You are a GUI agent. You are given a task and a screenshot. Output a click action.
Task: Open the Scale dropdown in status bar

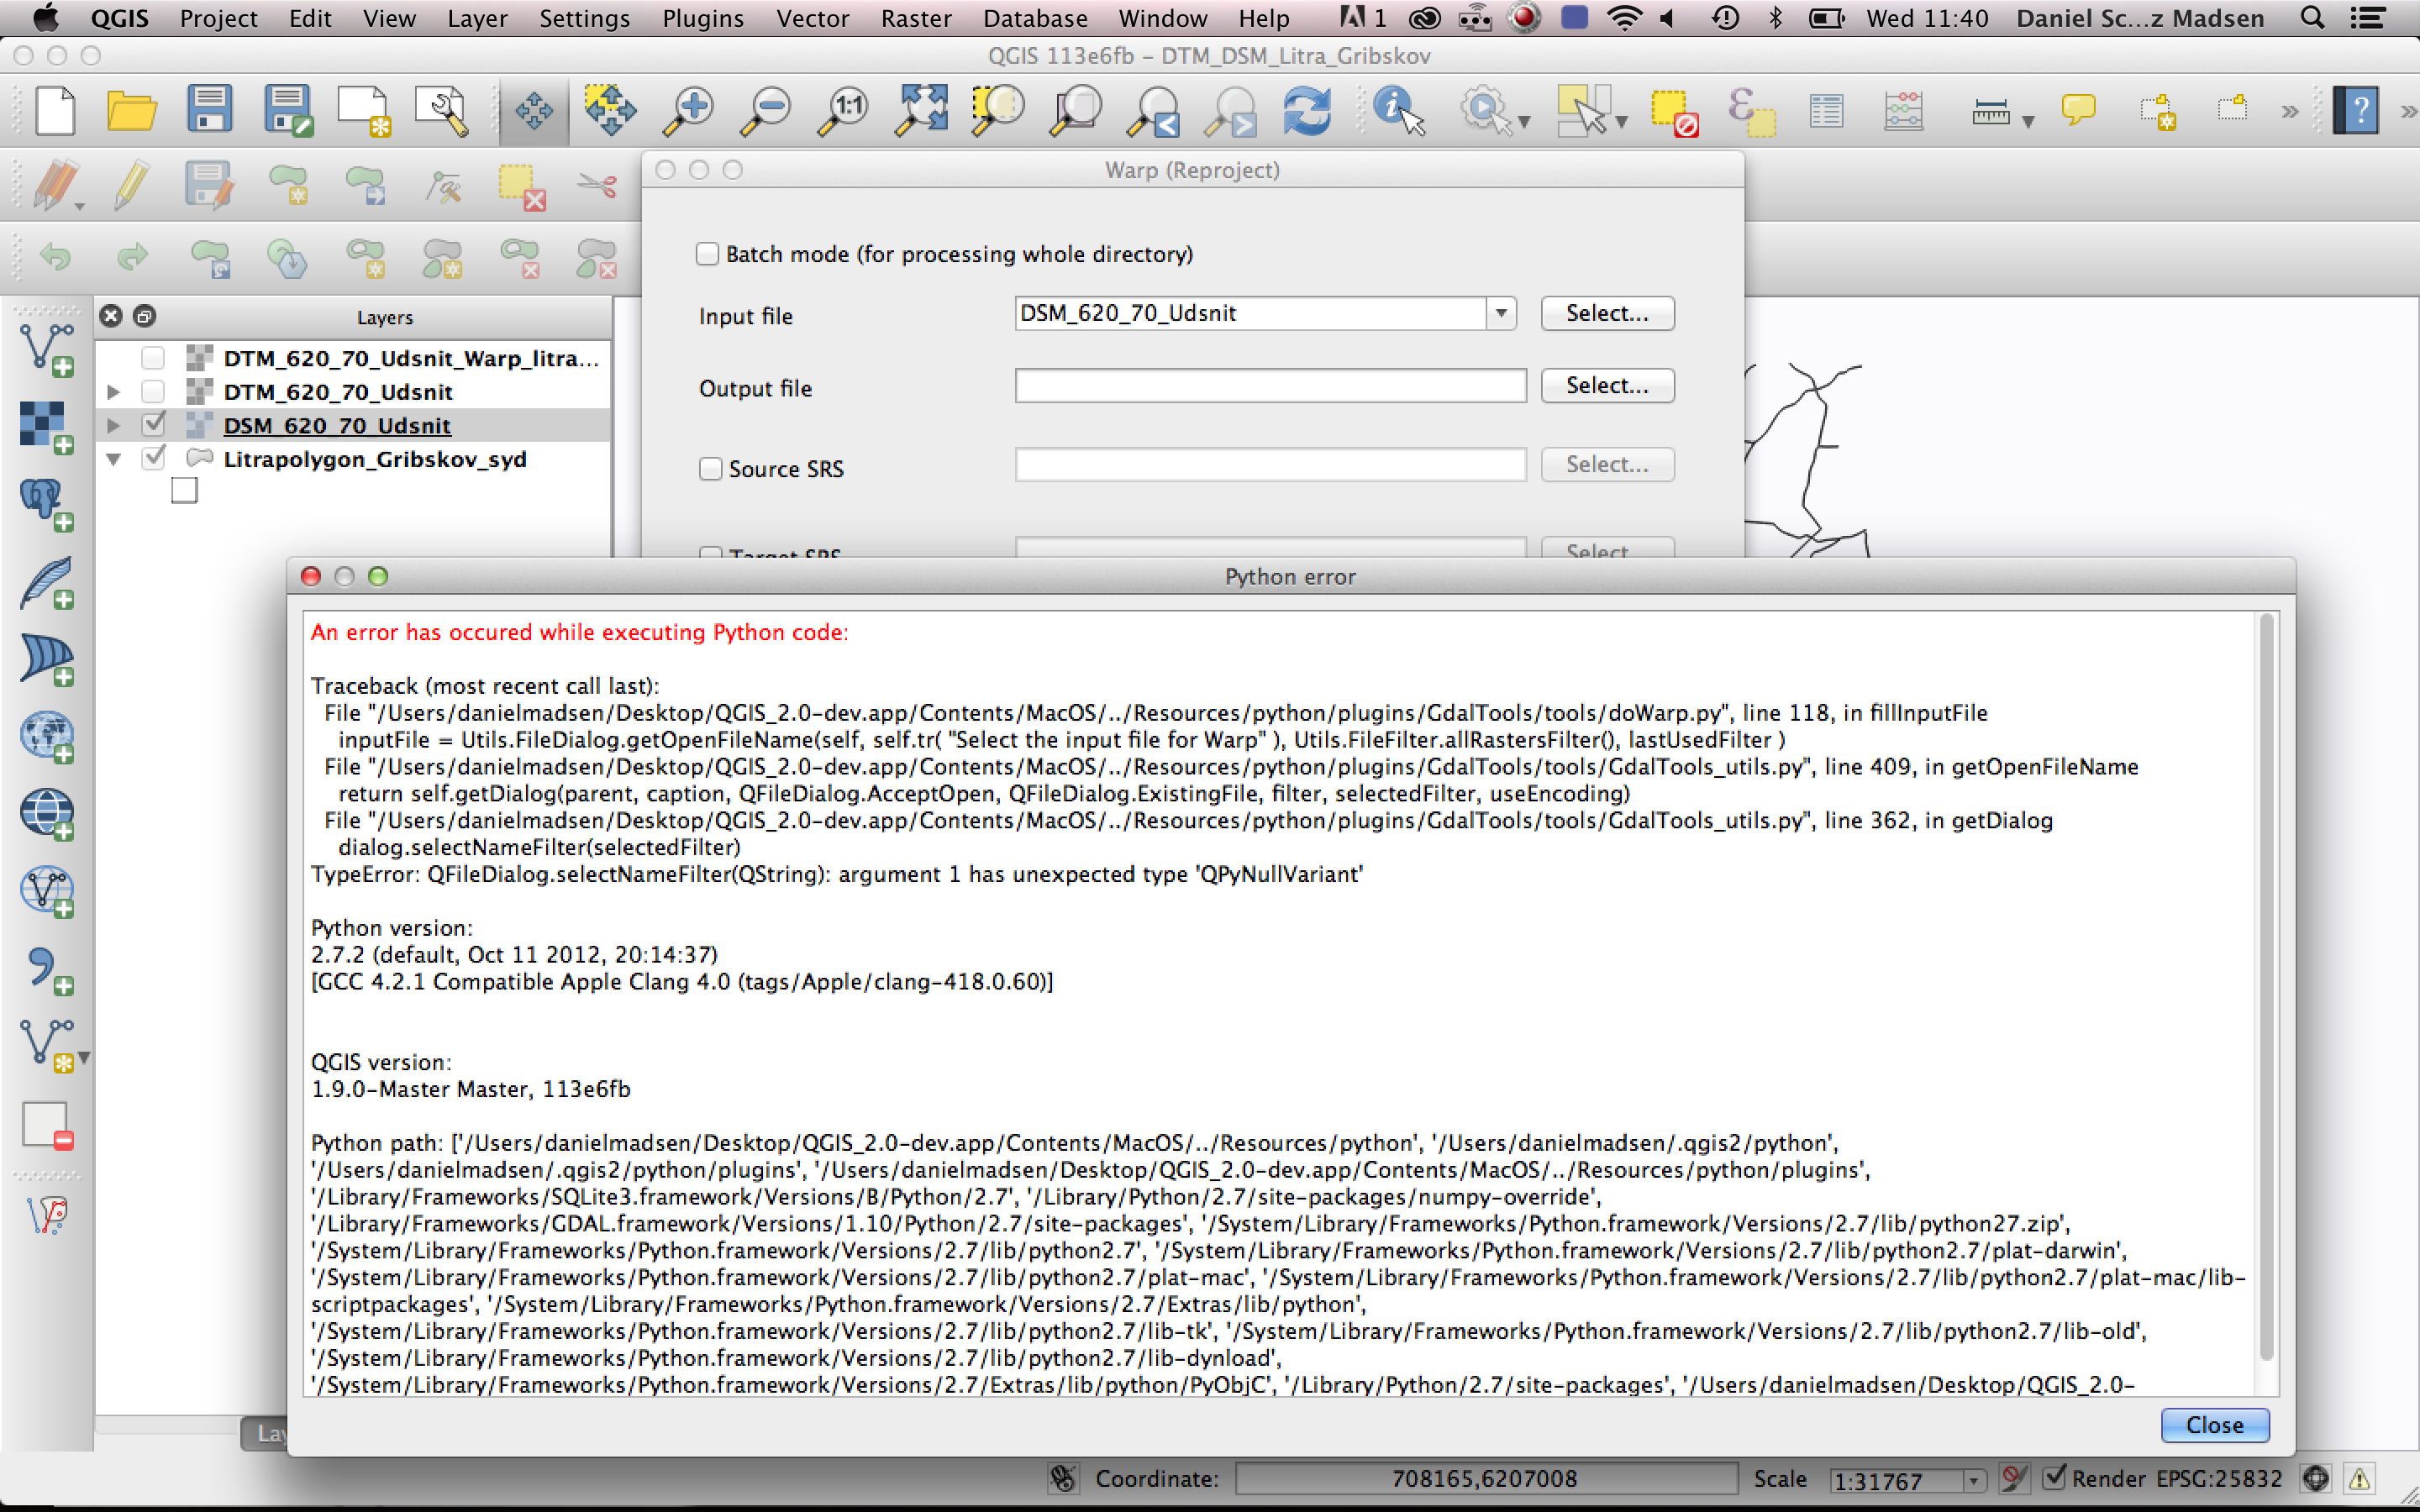(x=1973, y=1480)
